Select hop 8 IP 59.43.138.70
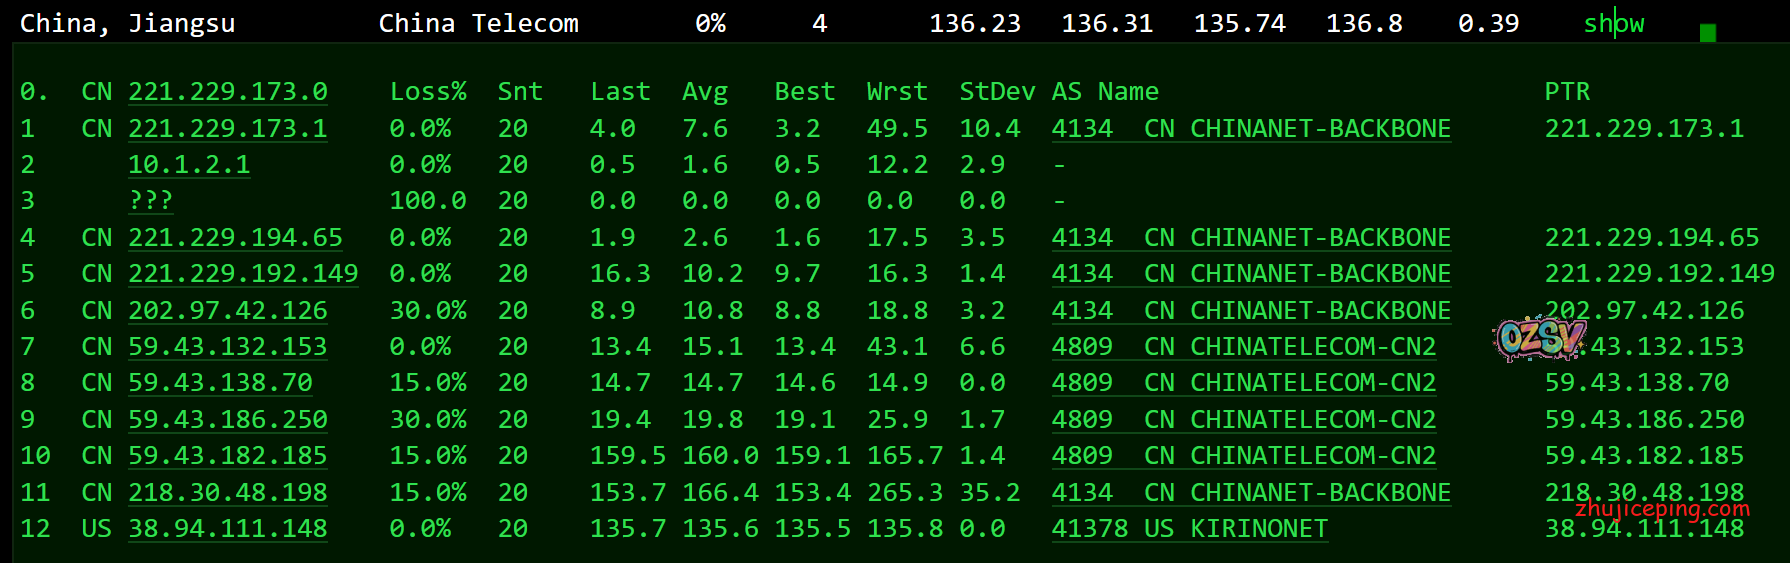This screenshot has width=1790, height=563. [220, 383]
